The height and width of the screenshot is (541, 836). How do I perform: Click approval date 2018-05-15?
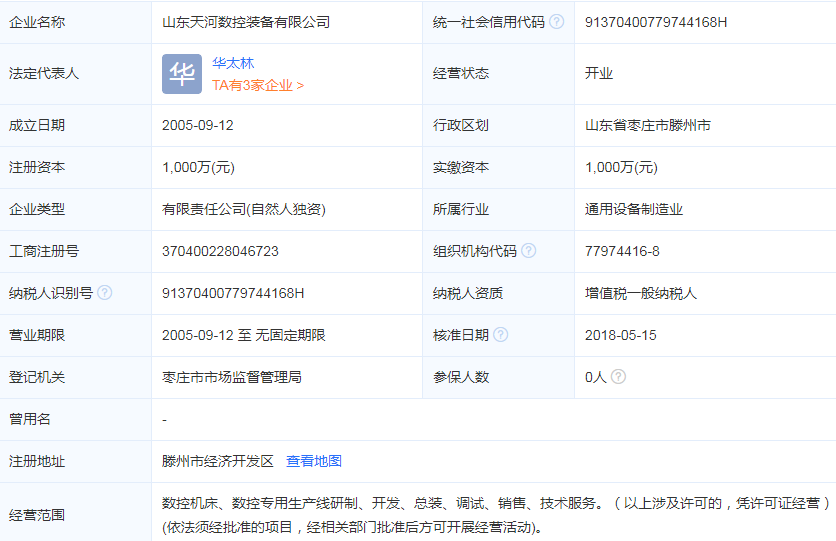pos(621,335)
